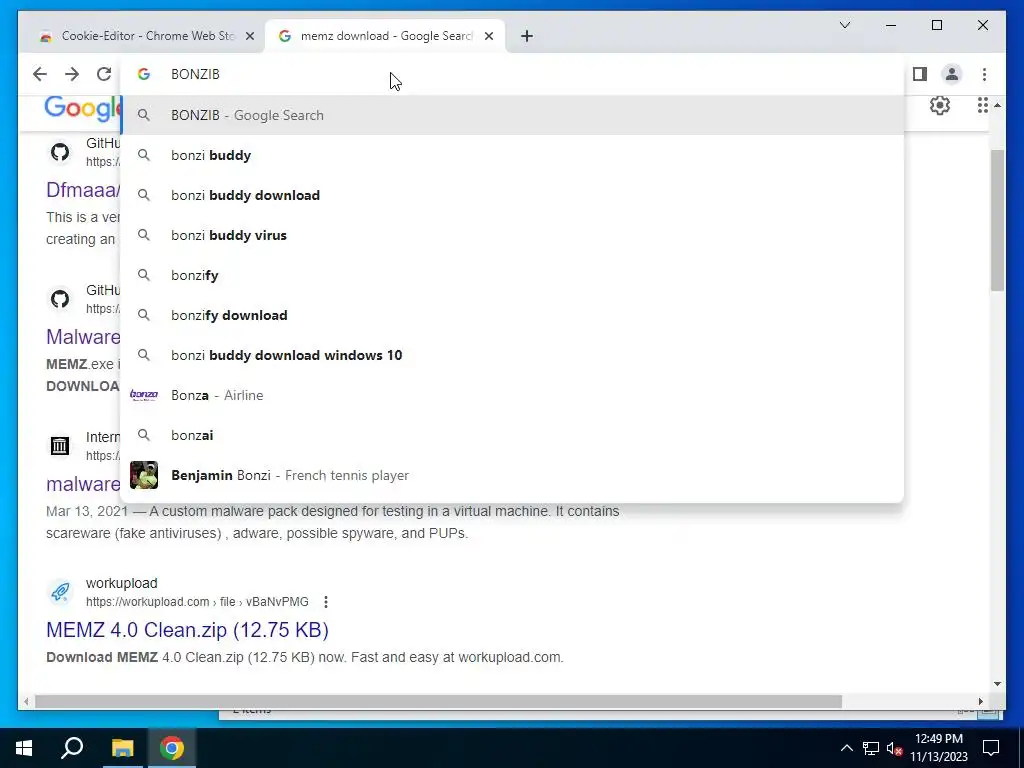Open the Chrome profile avatar

pos(952,74)
